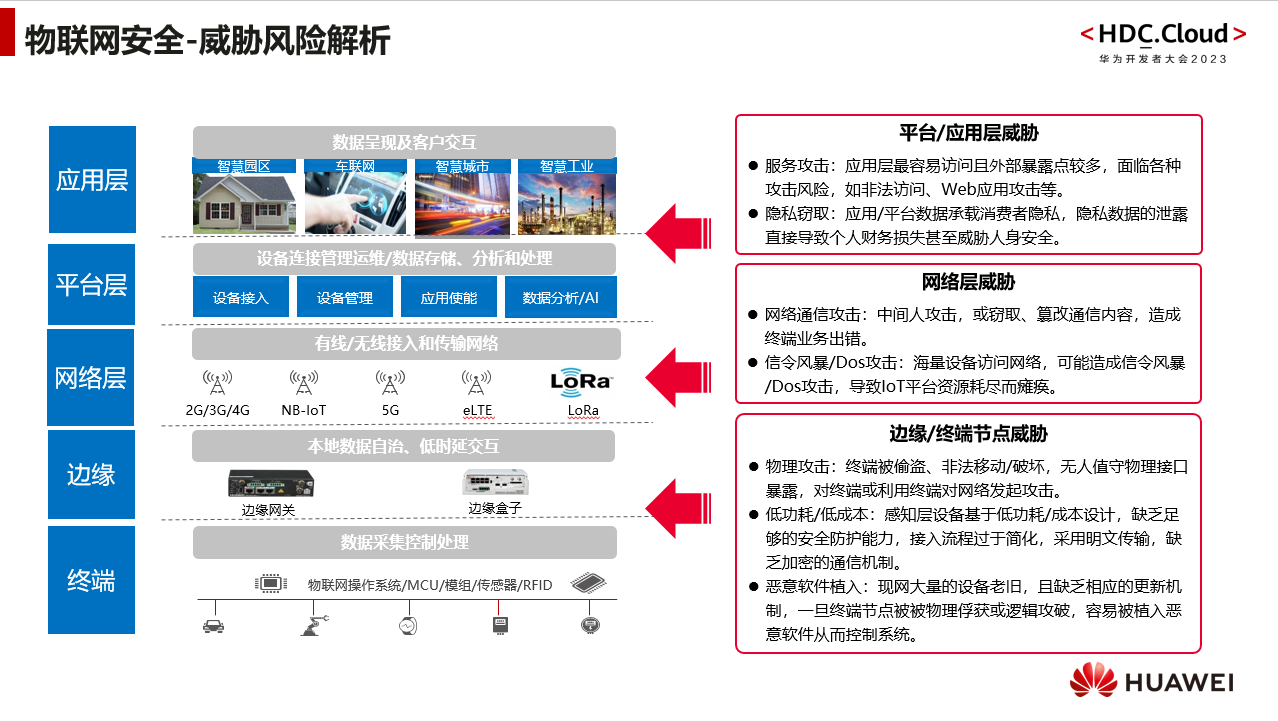Select the 平台层 blue layer block
This screenshot has width=1278, height=721.
coord(91,285)
